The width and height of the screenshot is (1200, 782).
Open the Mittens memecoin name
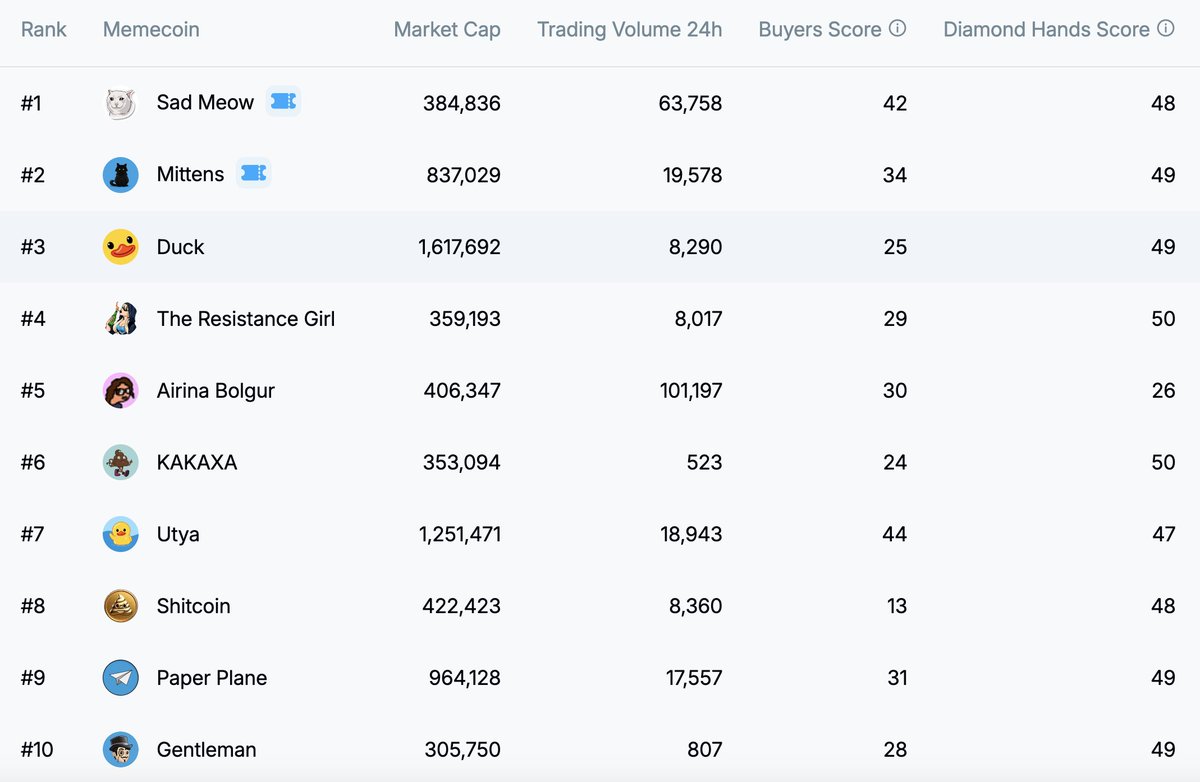[x=190, y=175]
